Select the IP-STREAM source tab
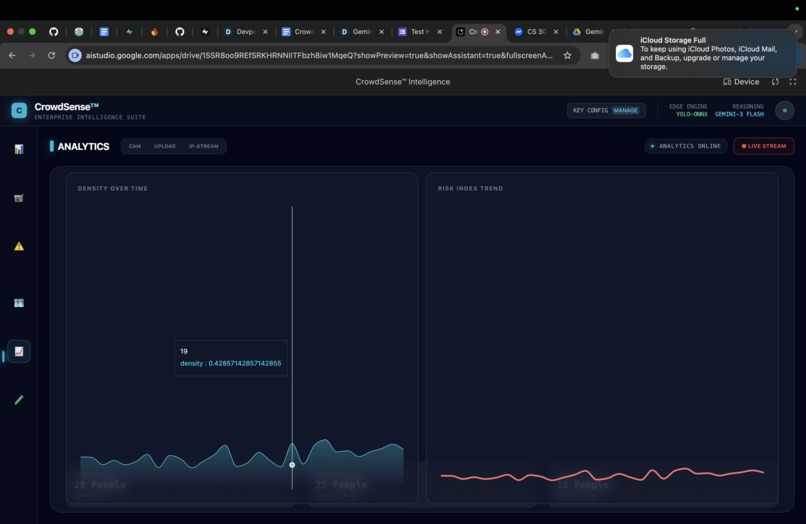Viewport: 806px width, 524px height. point(203,146)
